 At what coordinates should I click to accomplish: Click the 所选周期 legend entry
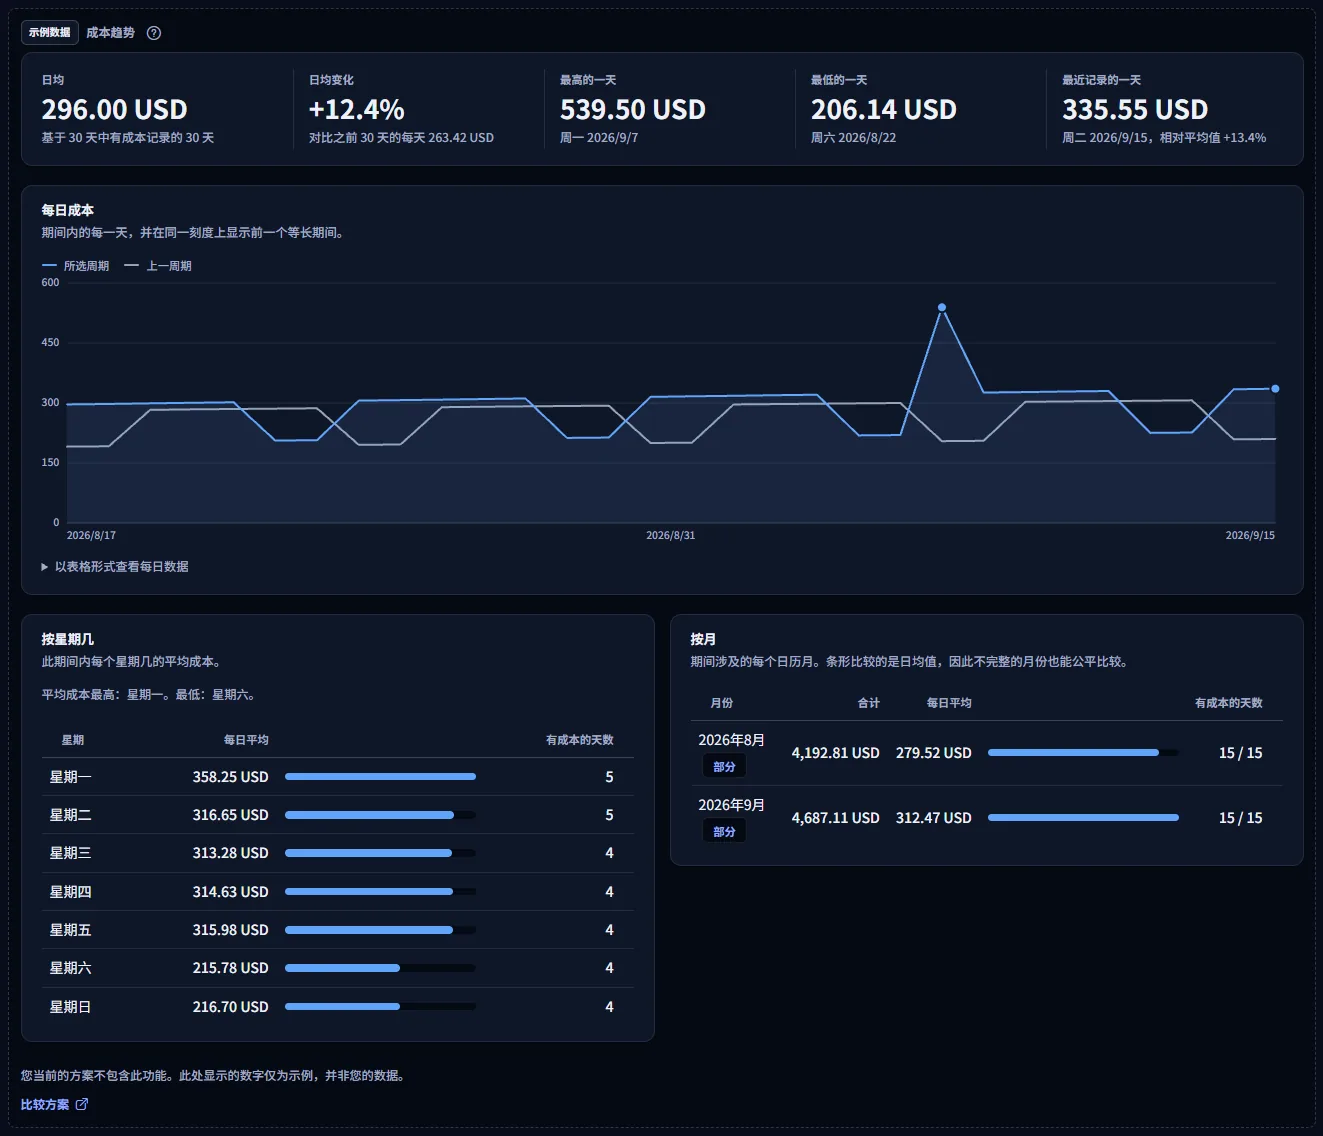(x=76, y=266)
